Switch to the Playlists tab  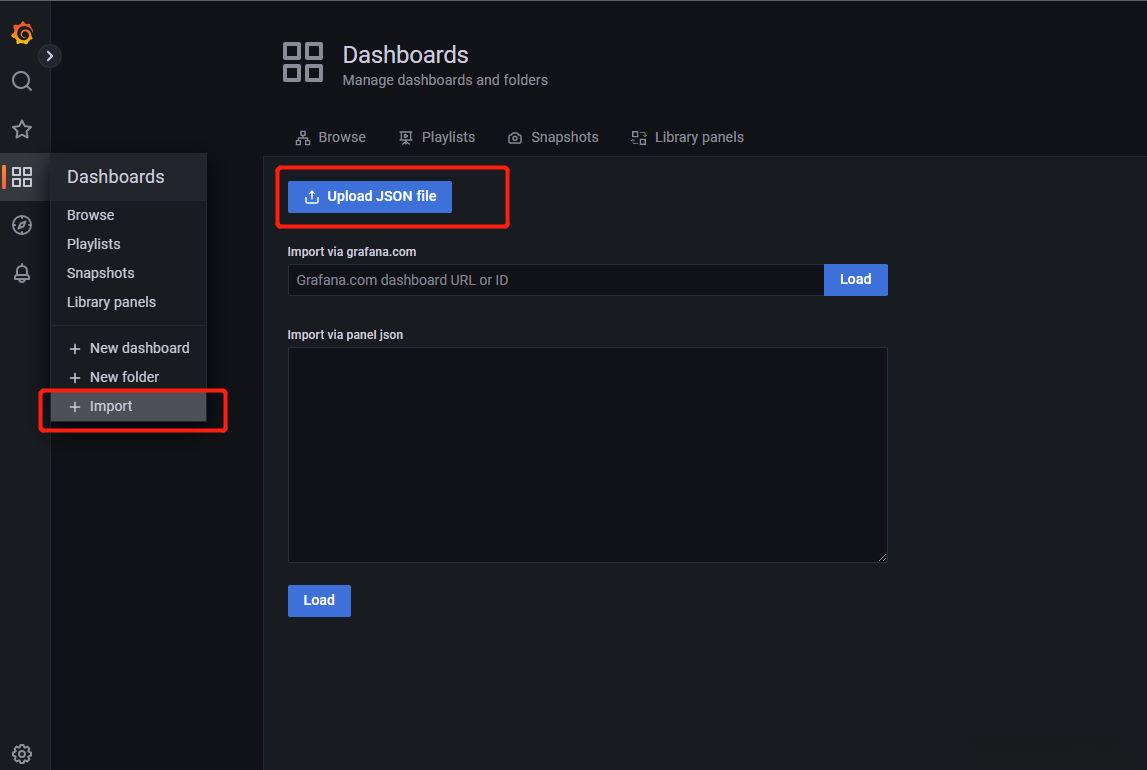pos(437,137)
